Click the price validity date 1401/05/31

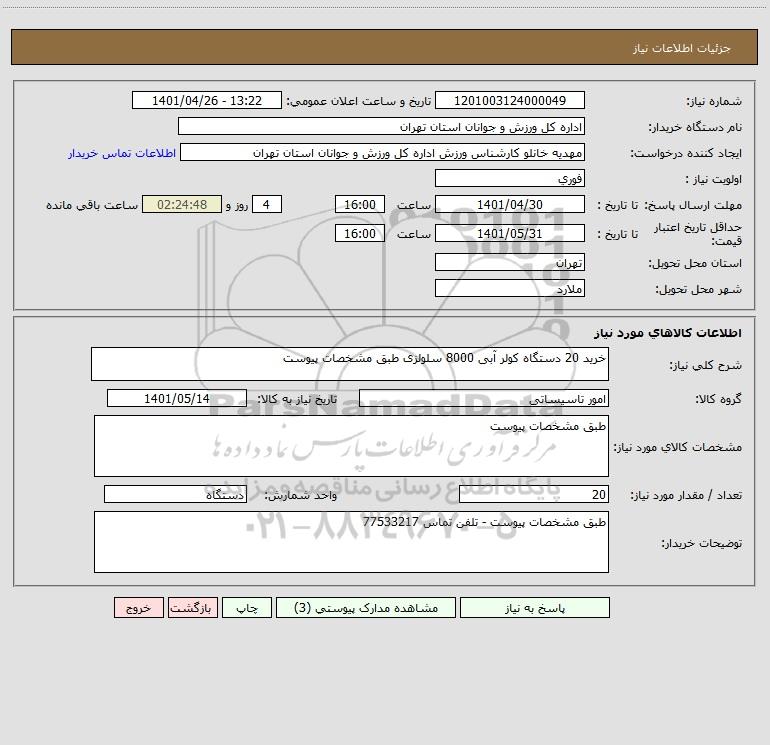pos(510,233)
